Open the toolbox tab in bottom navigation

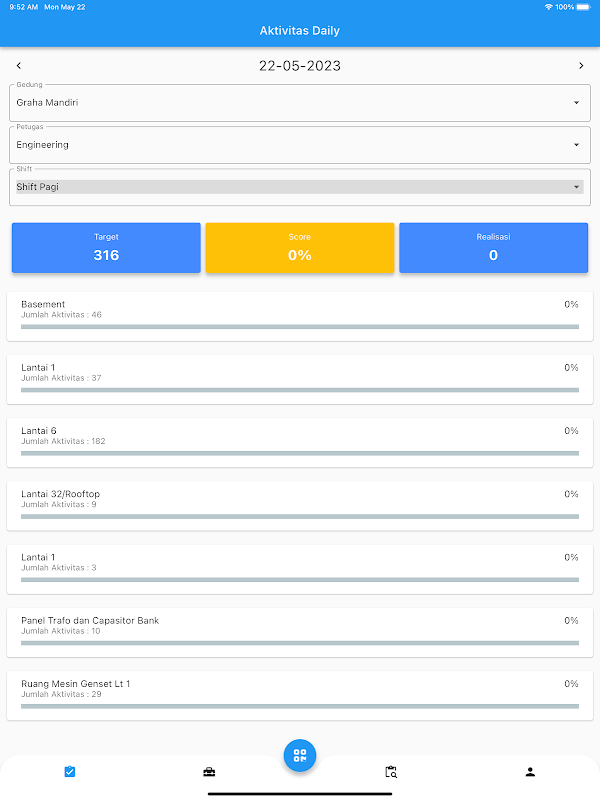209,772
